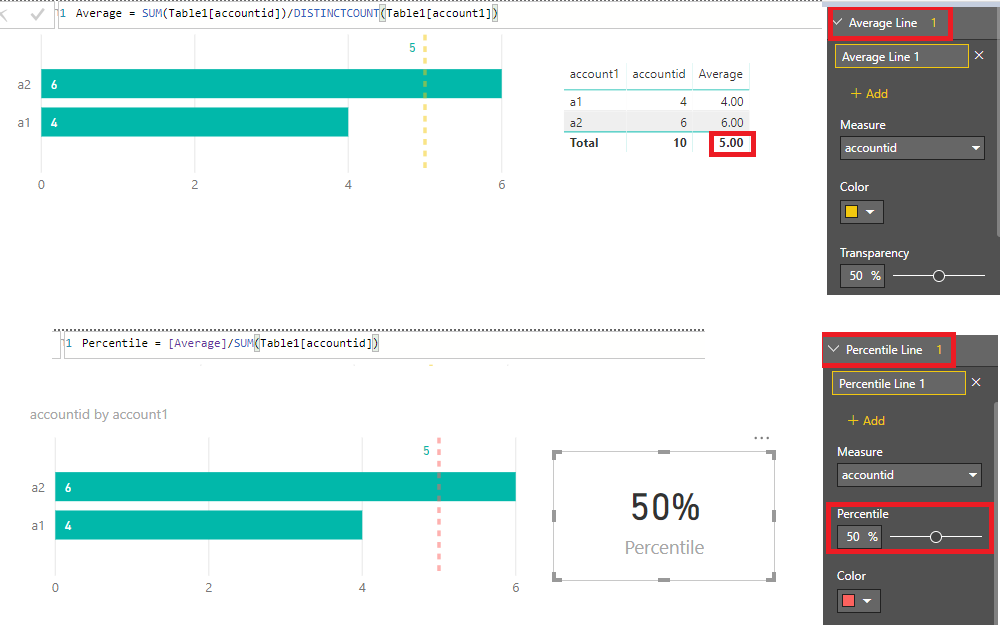This screenshot has width=1000, height=627.
Task: Add a new percentile line
Action: click(x=865, y=420)
